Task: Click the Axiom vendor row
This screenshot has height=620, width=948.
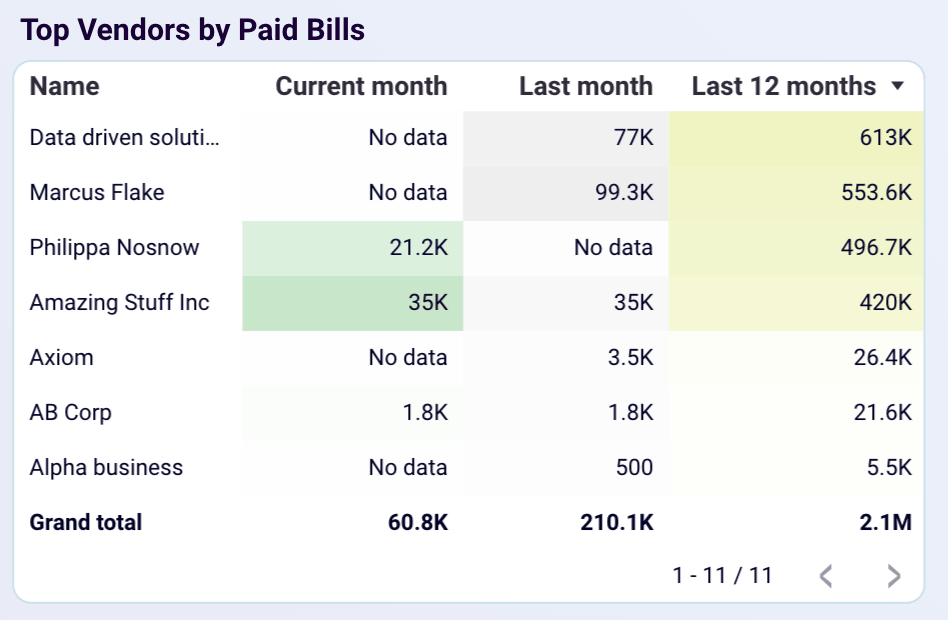Action: (61, 357)
